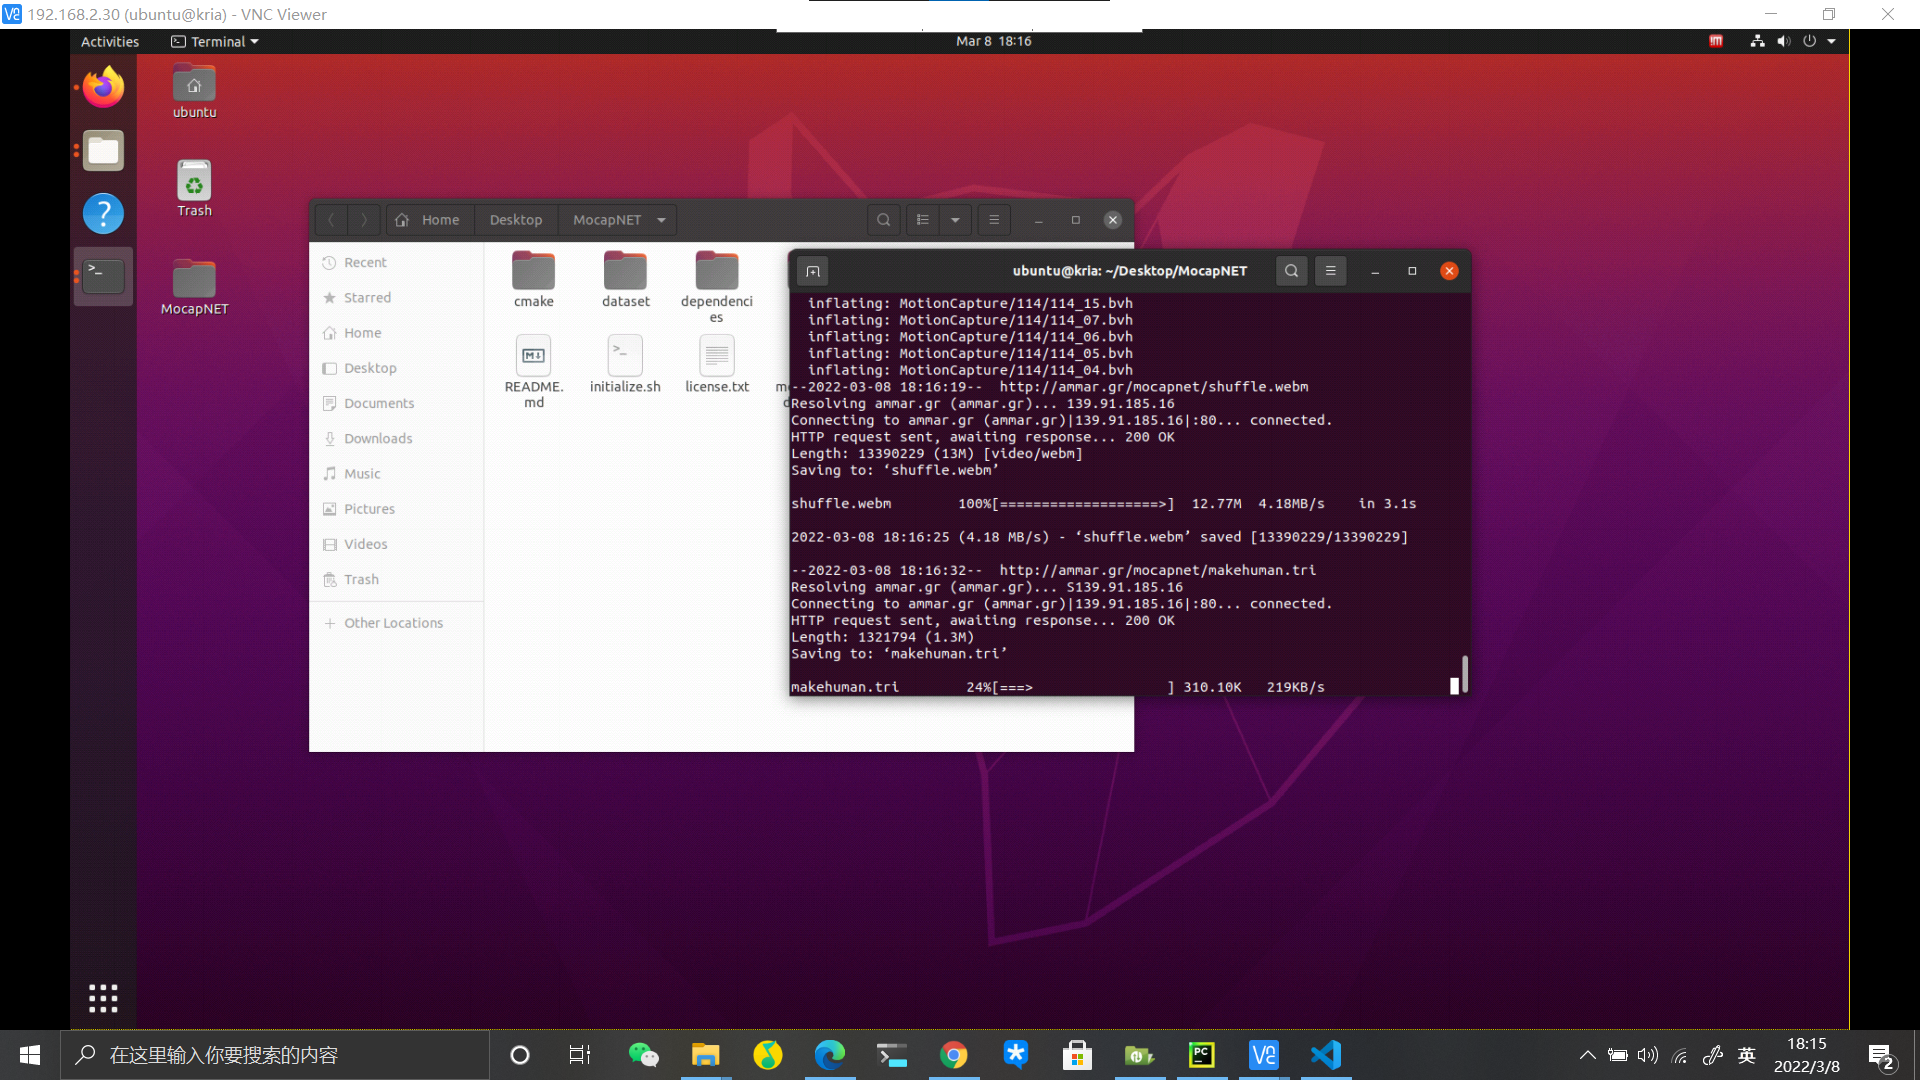Open Firefox from the Ubuntu dock

click(x=103, y=88)
